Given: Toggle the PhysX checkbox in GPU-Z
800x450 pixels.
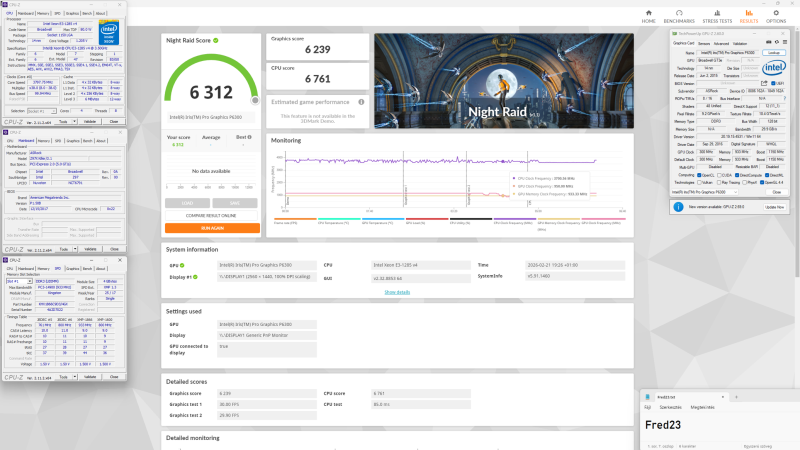Looking at the screenshot, I should pos(744,183).
